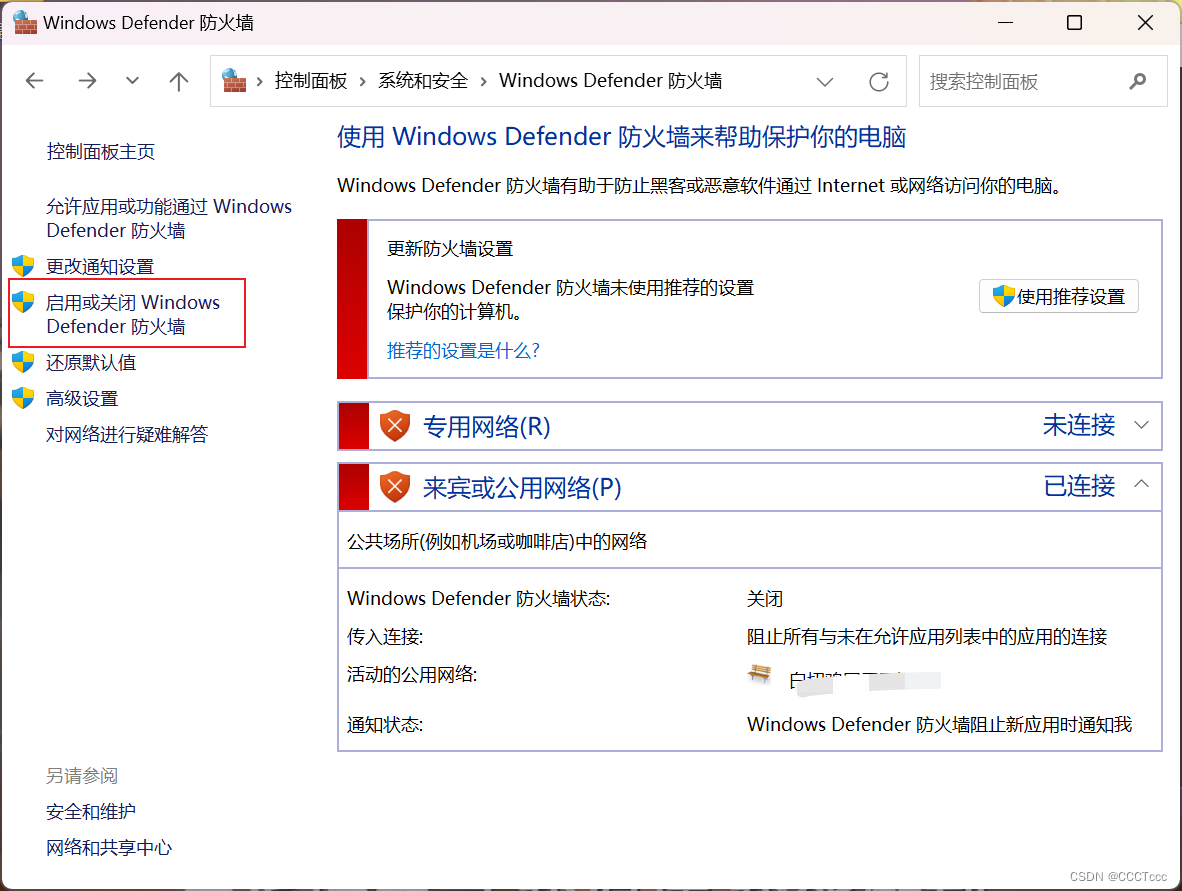Click 专用网络(R) section header

(x=486, y=427)
